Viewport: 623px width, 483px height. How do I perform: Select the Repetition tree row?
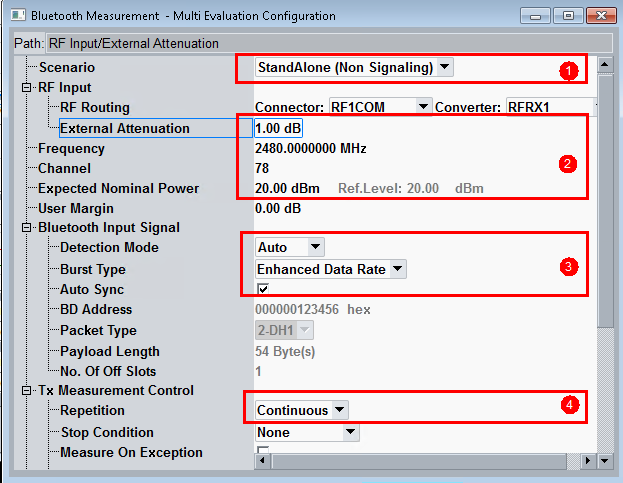click(92, 410)
